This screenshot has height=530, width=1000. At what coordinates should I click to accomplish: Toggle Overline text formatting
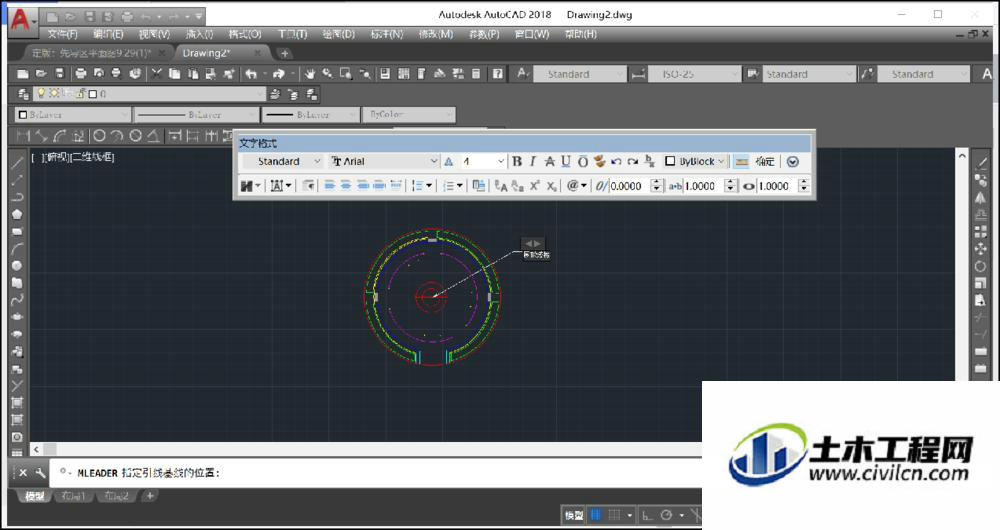tap(582, 161)
